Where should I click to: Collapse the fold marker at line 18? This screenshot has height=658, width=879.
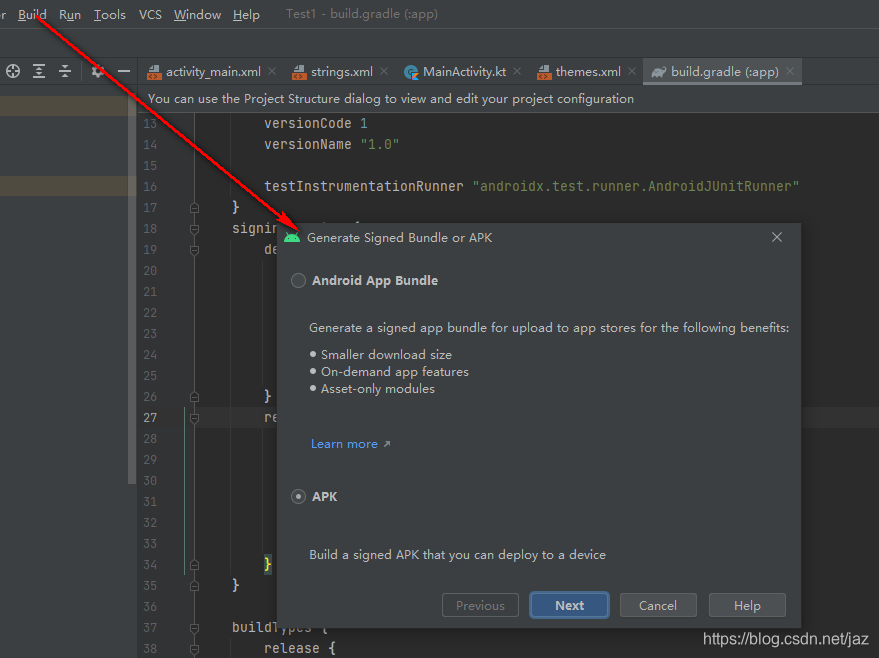(195, 229)
